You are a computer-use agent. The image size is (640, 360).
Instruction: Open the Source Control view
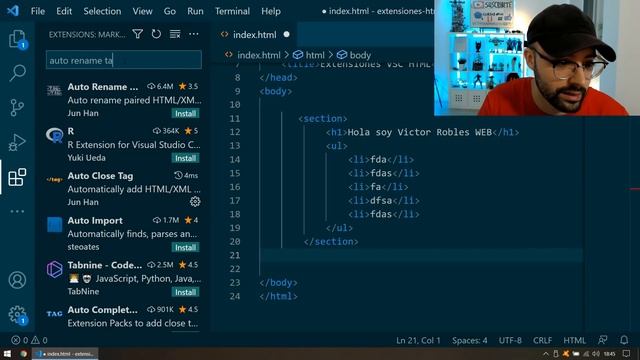pos(17,108)
